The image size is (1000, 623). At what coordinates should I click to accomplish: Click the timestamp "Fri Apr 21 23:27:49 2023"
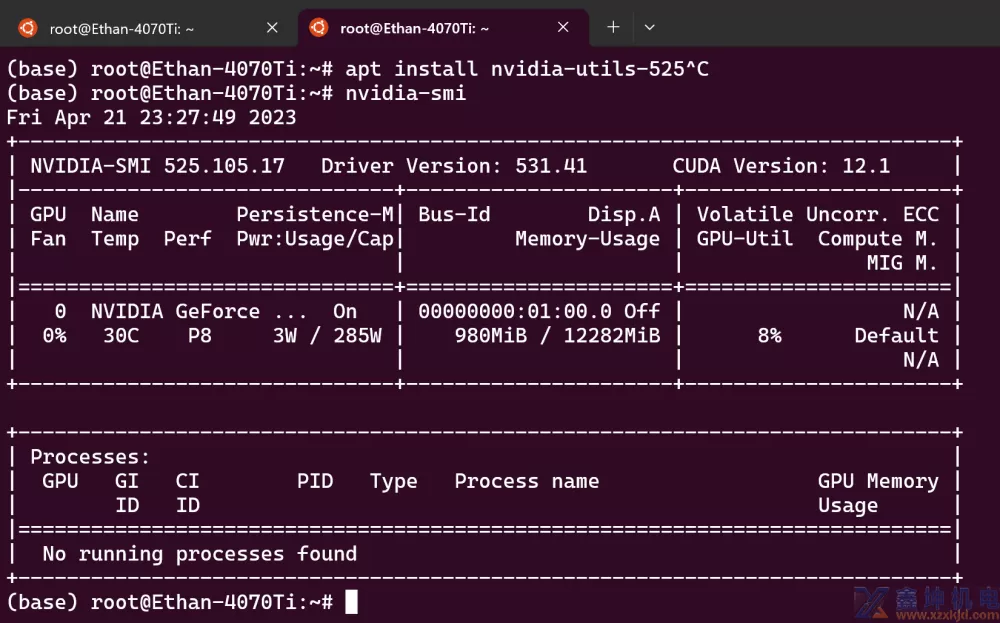(x=152, y=117)
